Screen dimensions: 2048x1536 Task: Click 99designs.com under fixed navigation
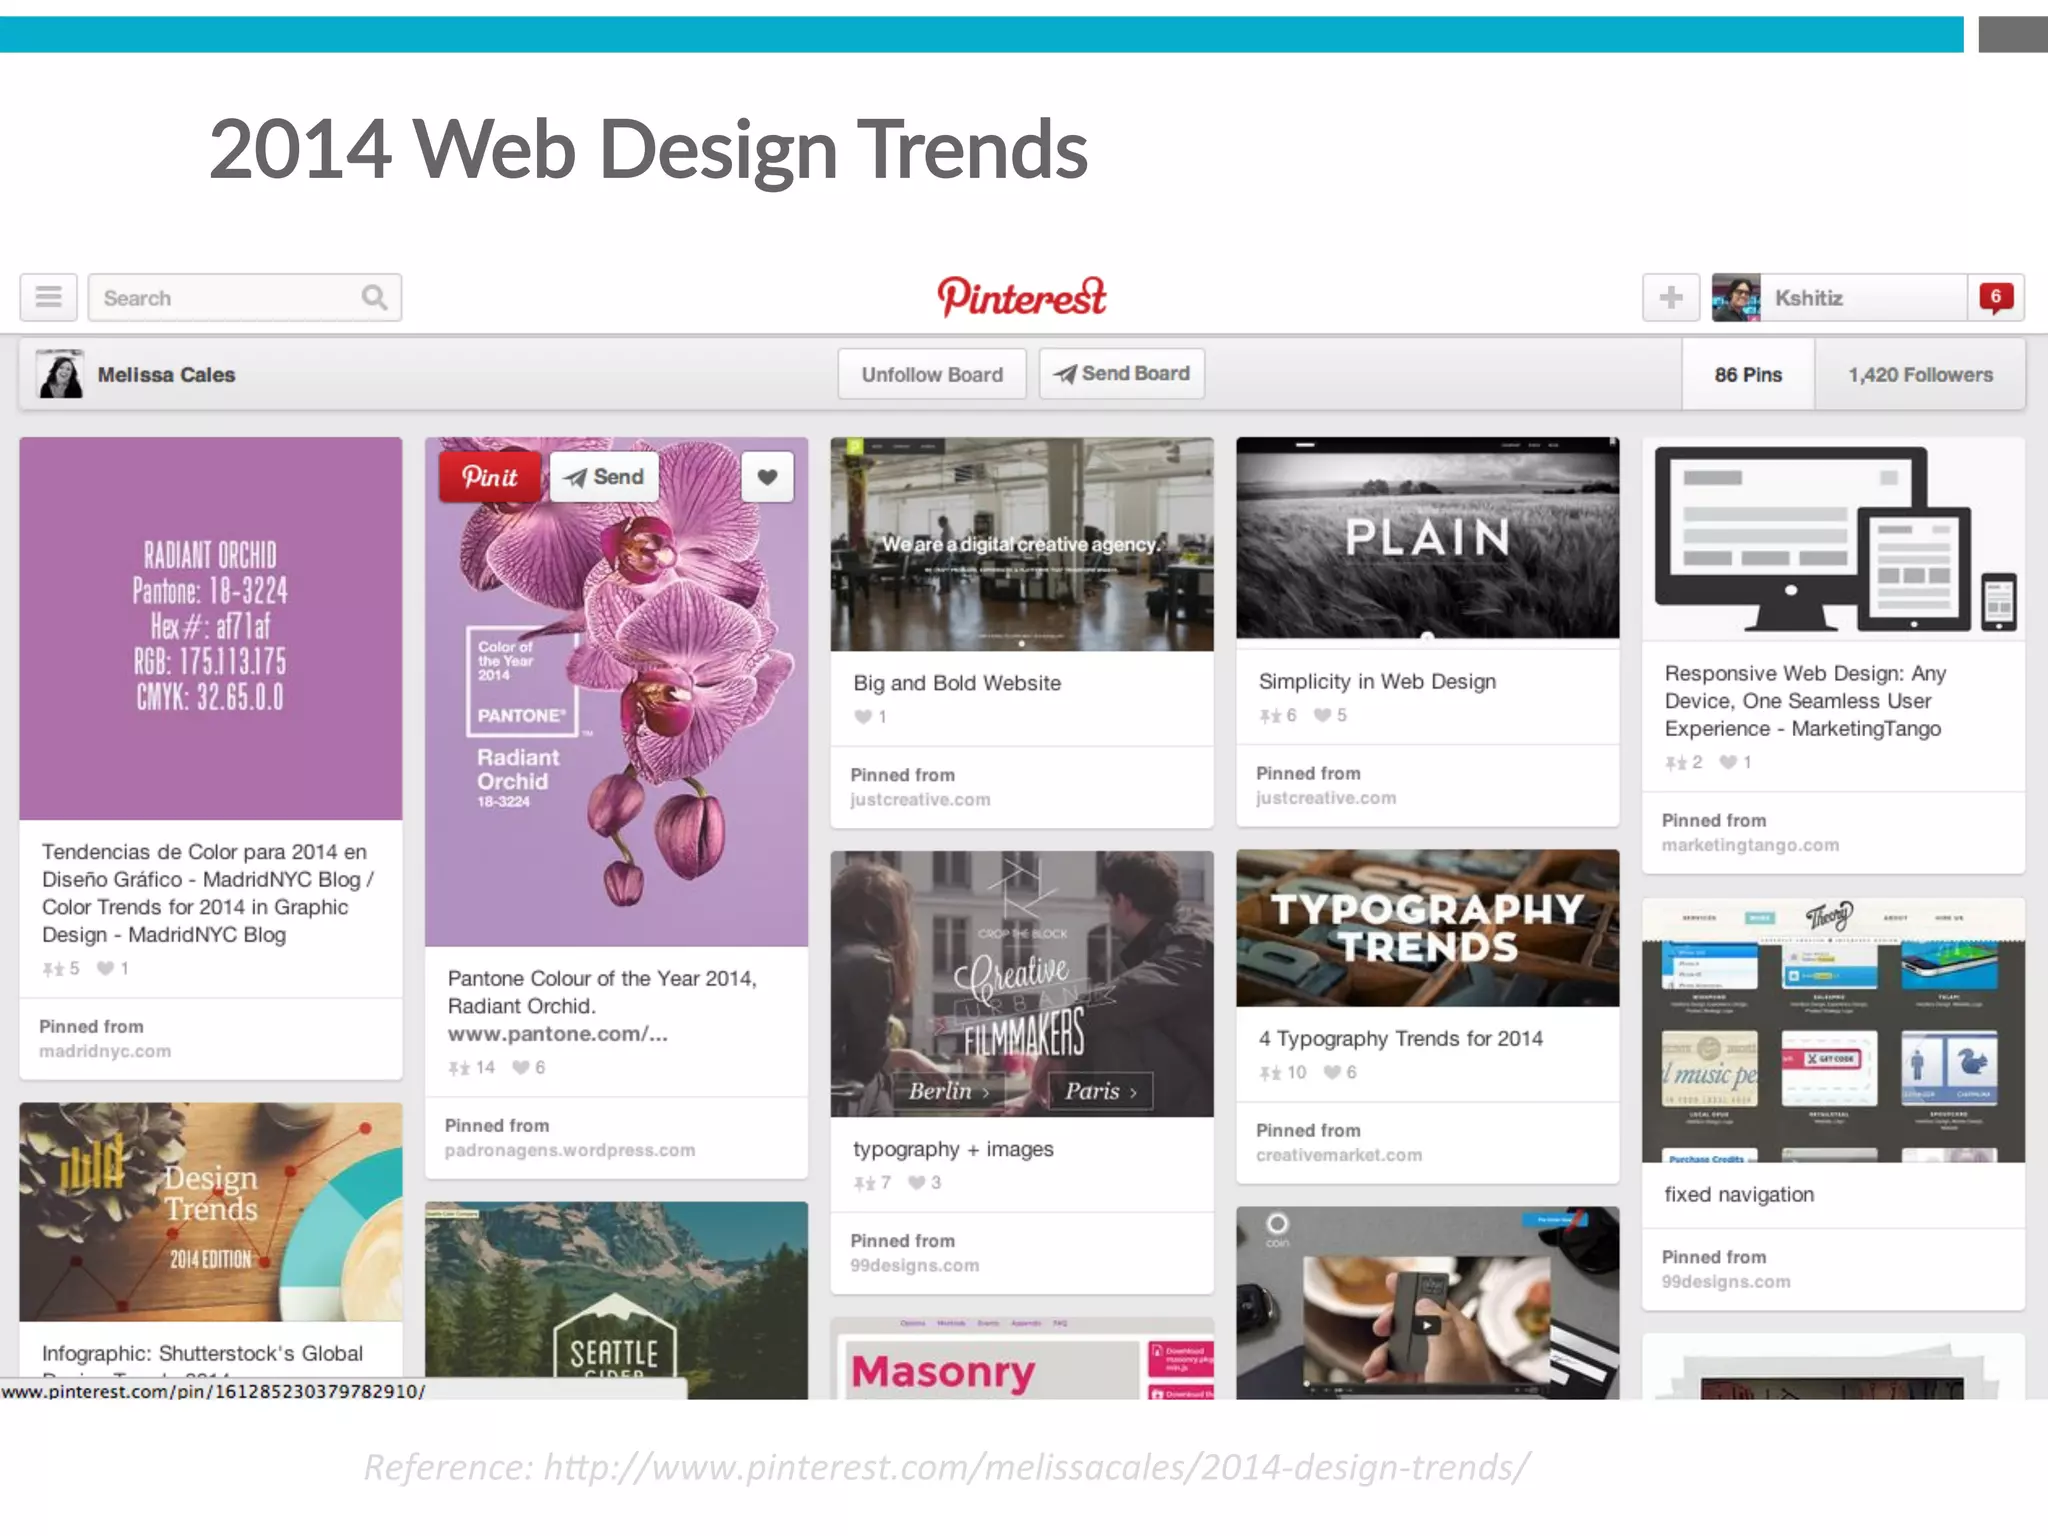(x=1726, y=1281)
